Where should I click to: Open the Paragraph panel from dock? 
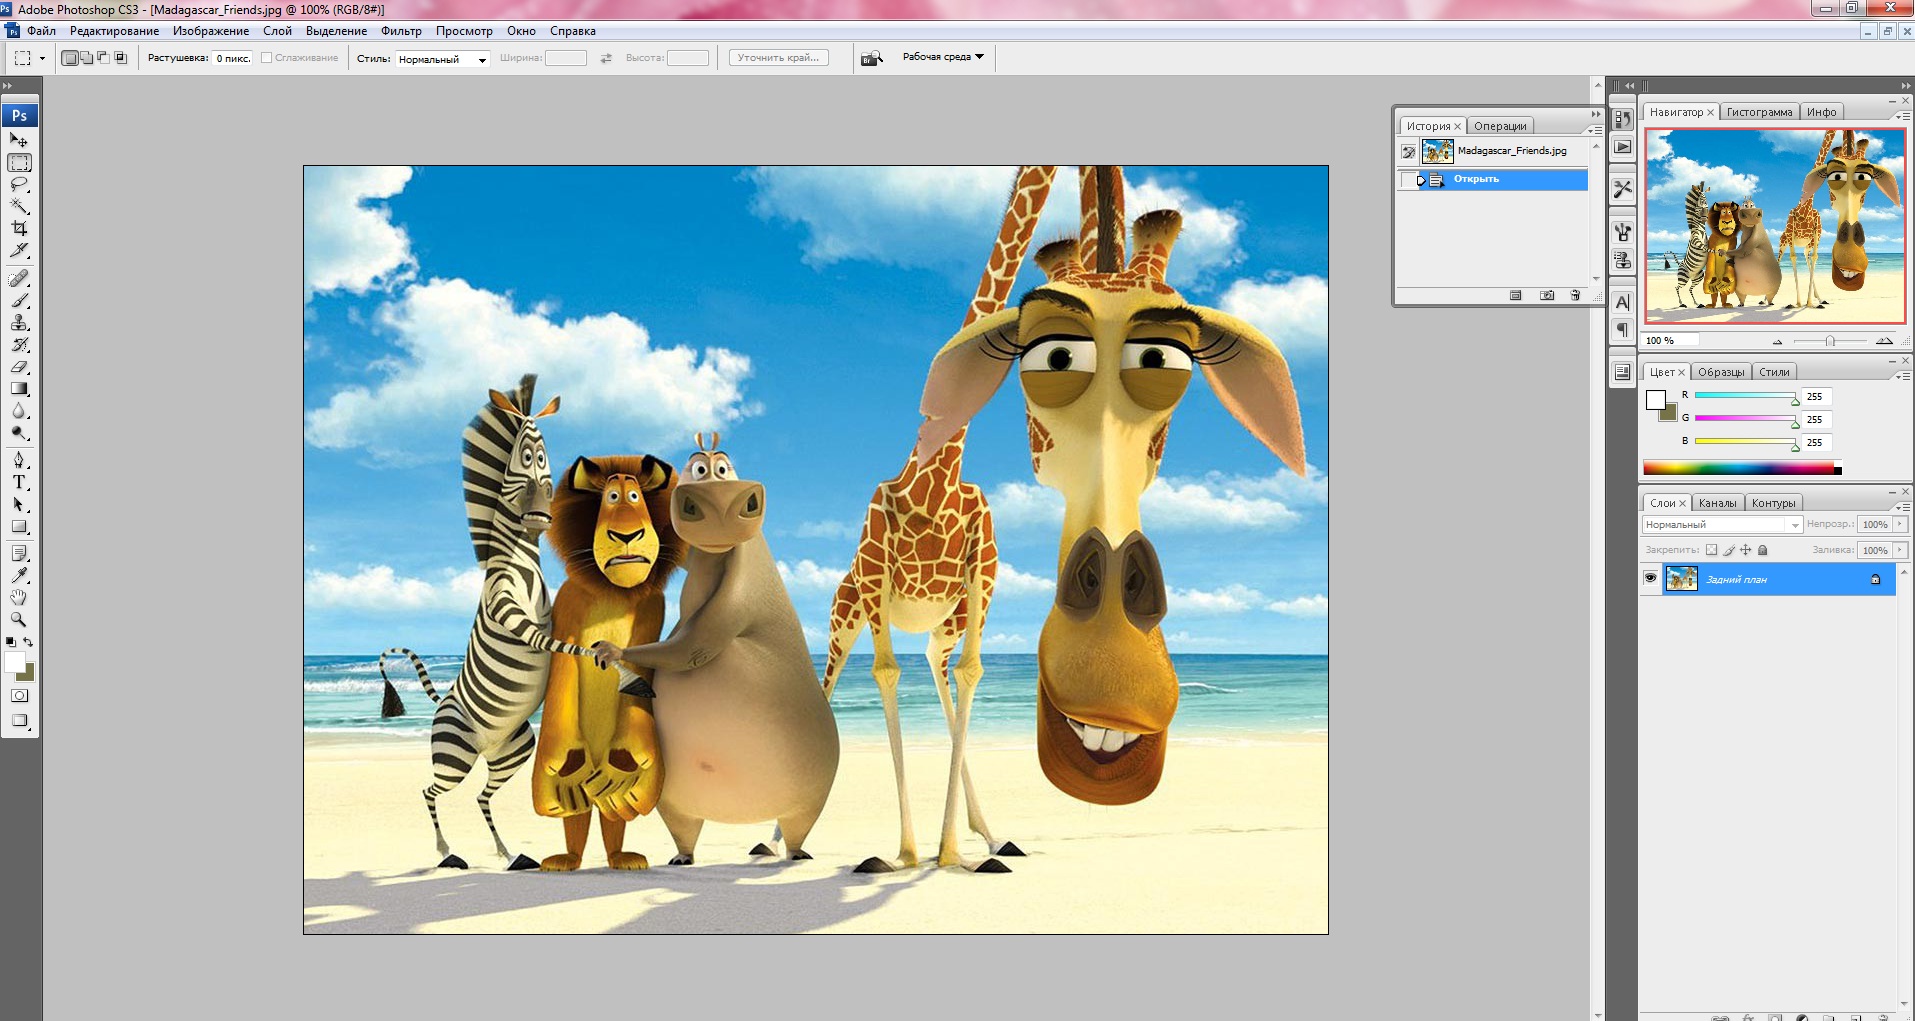(x=1622, y=330)
